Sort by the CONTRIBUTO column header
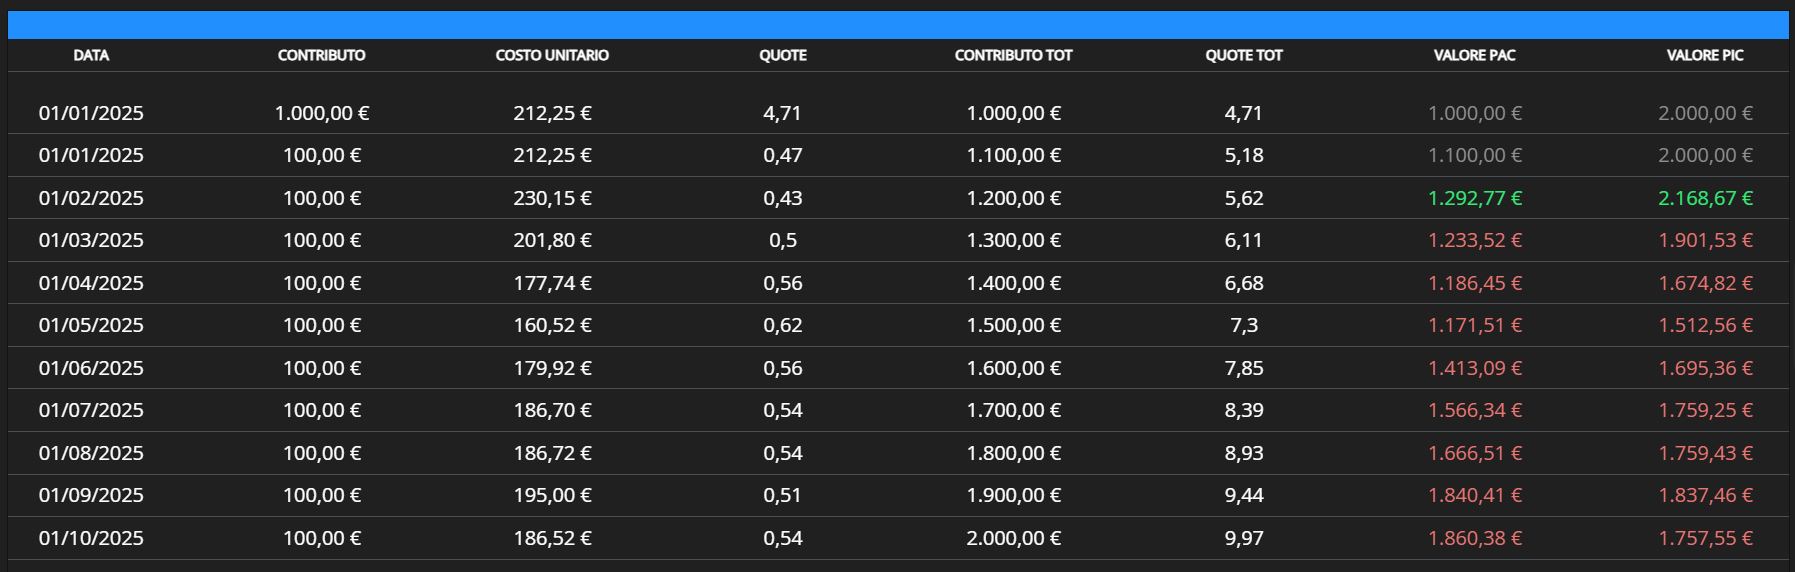This screenshot has width=1795, height=572. [x=321, y=55]
